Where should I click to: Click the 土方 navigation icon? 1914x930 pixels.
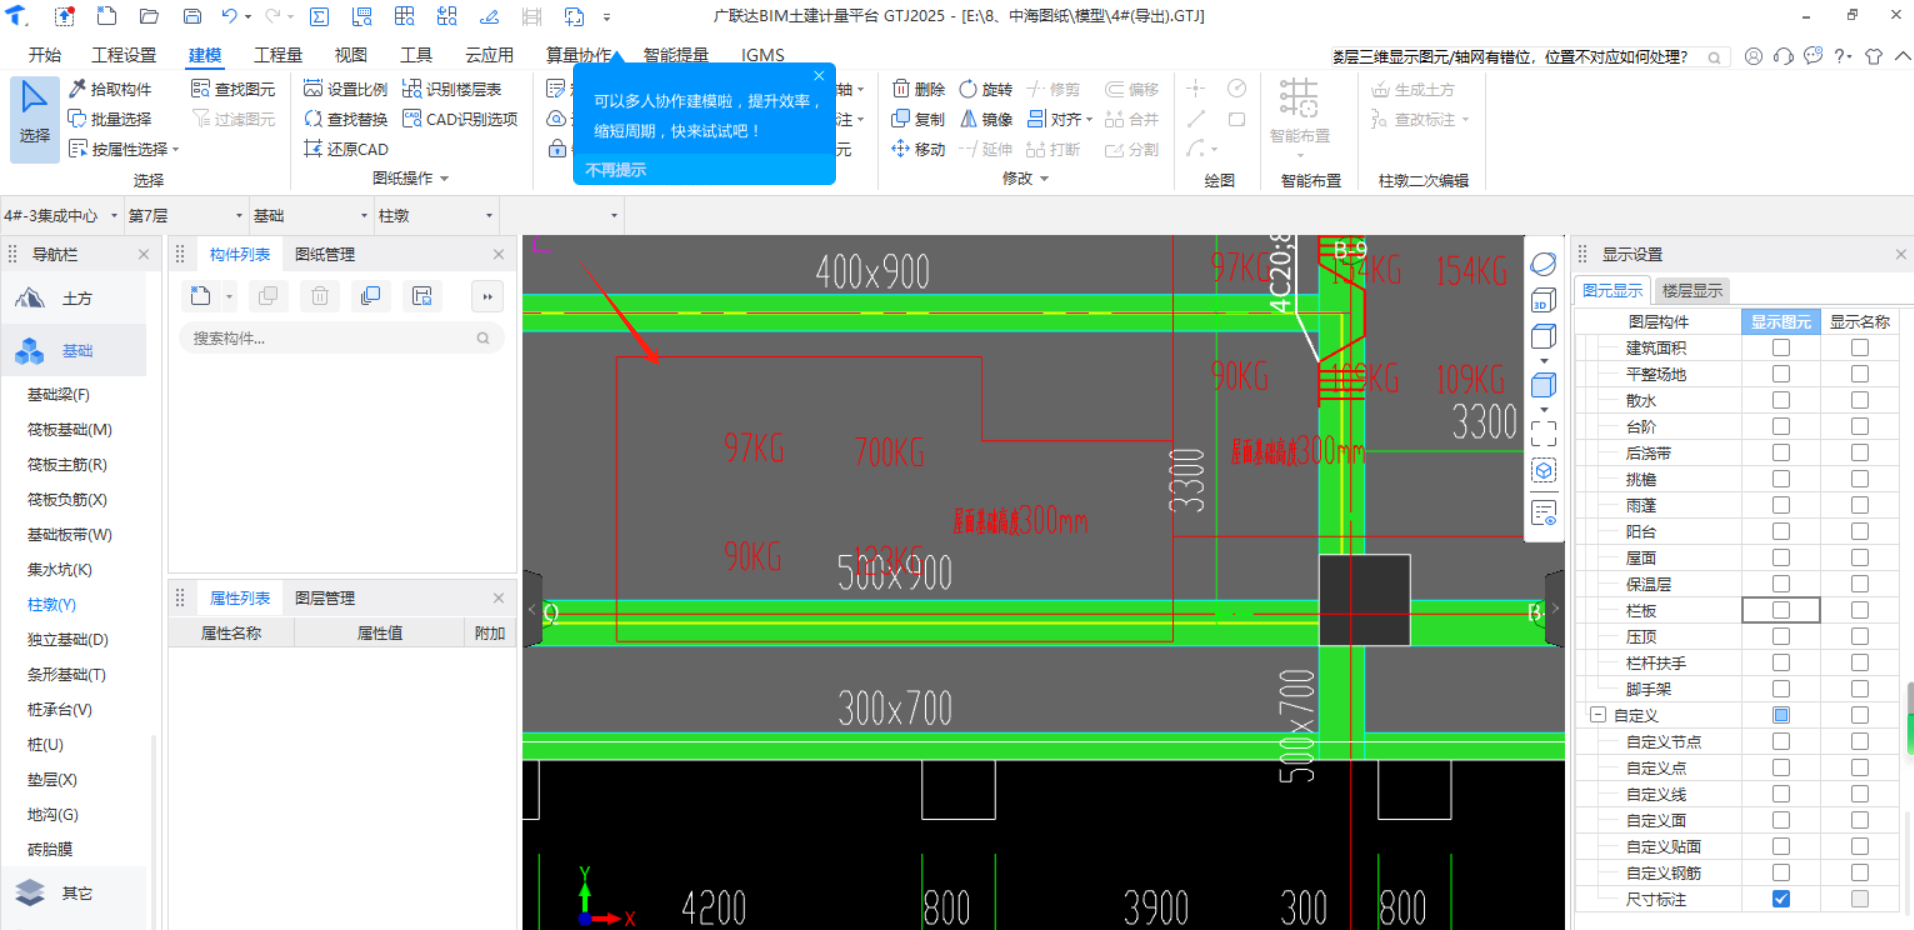(31, 298)
